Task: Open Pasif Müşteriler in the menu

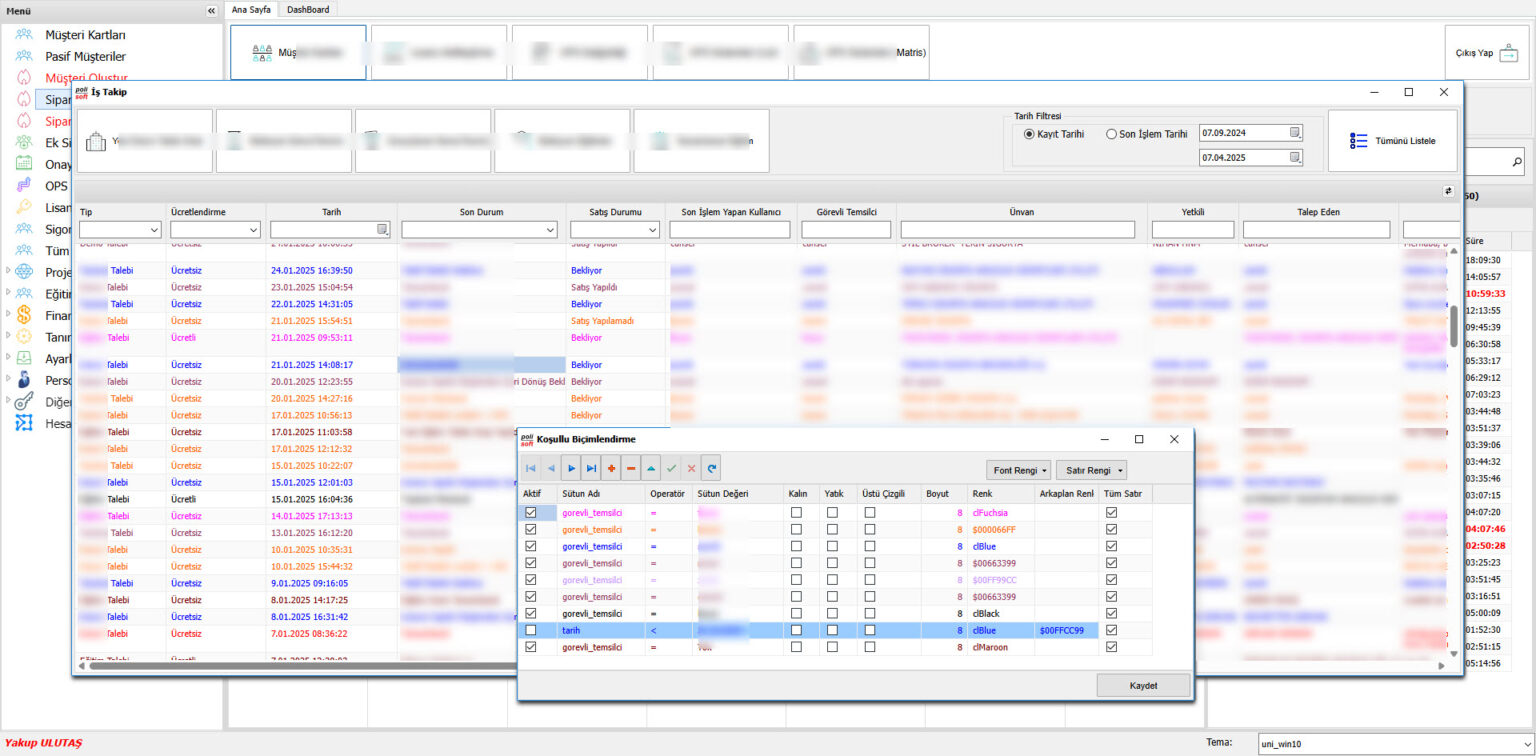Action: [85, 56]
